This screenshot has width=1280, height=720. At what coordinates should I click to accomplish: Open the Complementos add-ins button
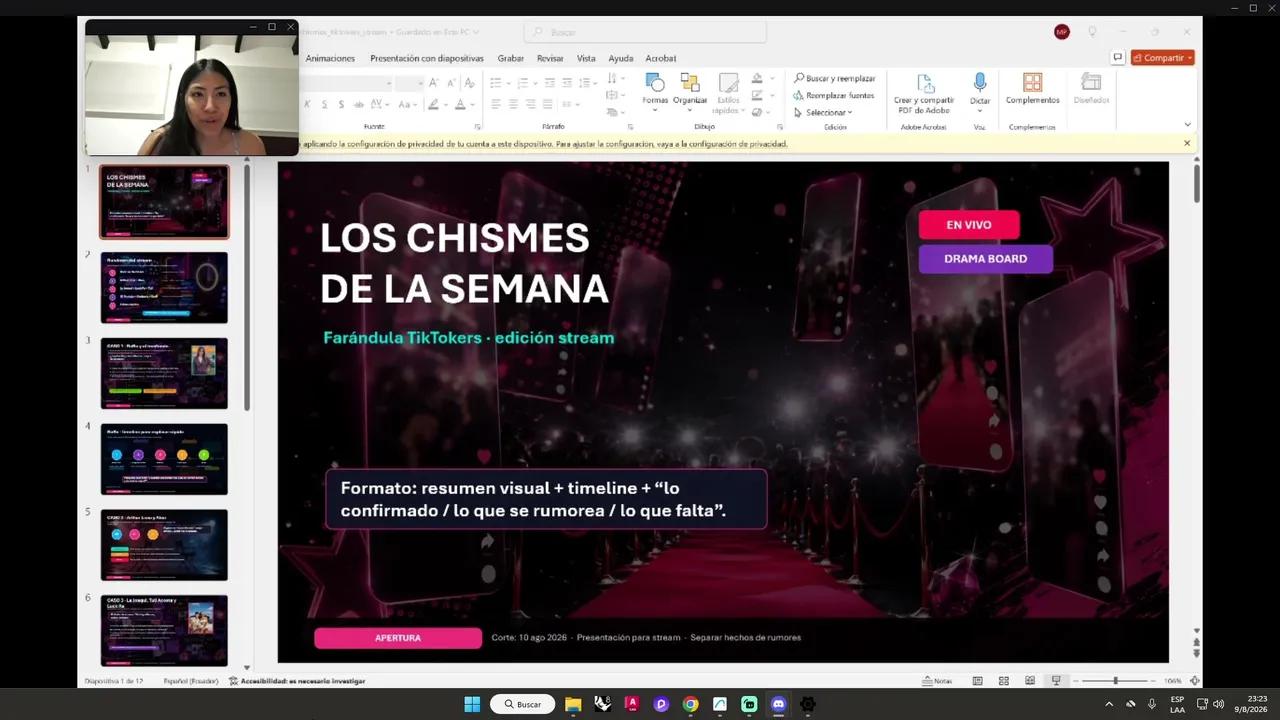(1032, 89)
